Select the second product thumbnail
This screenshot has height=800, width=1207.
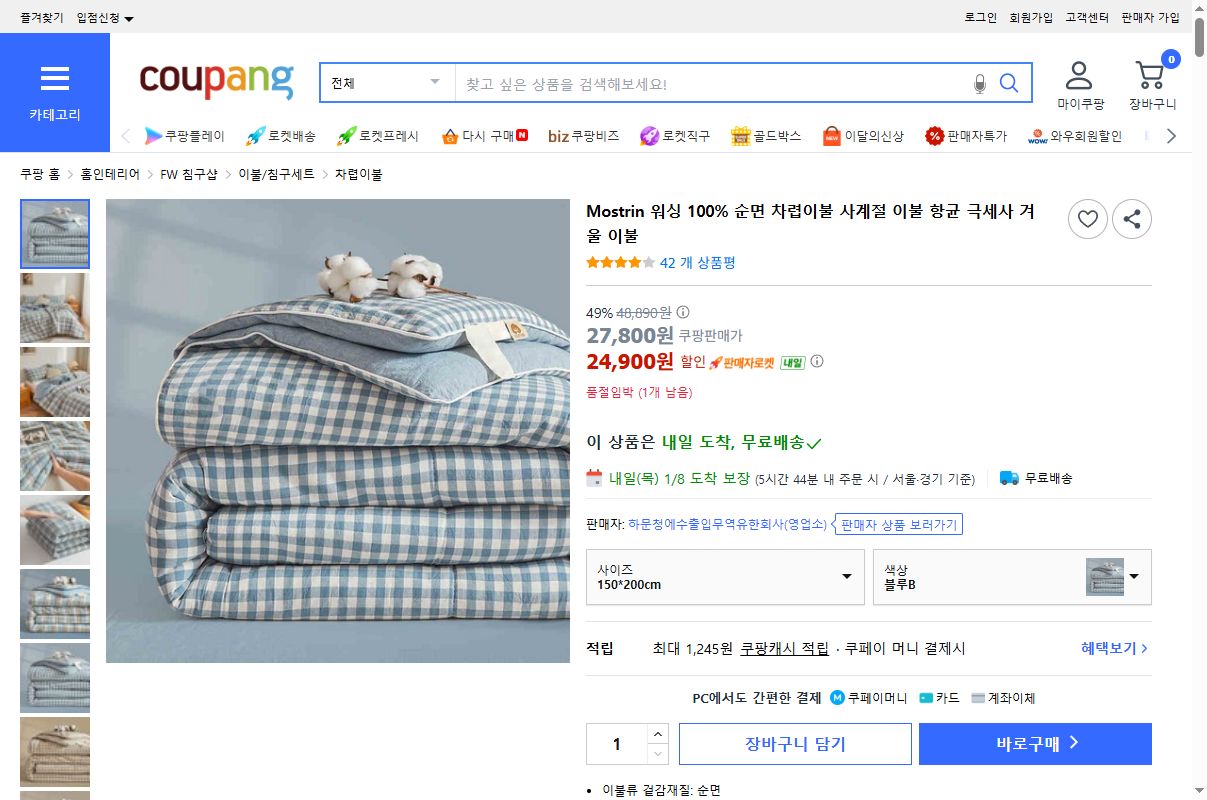point(55,307)
